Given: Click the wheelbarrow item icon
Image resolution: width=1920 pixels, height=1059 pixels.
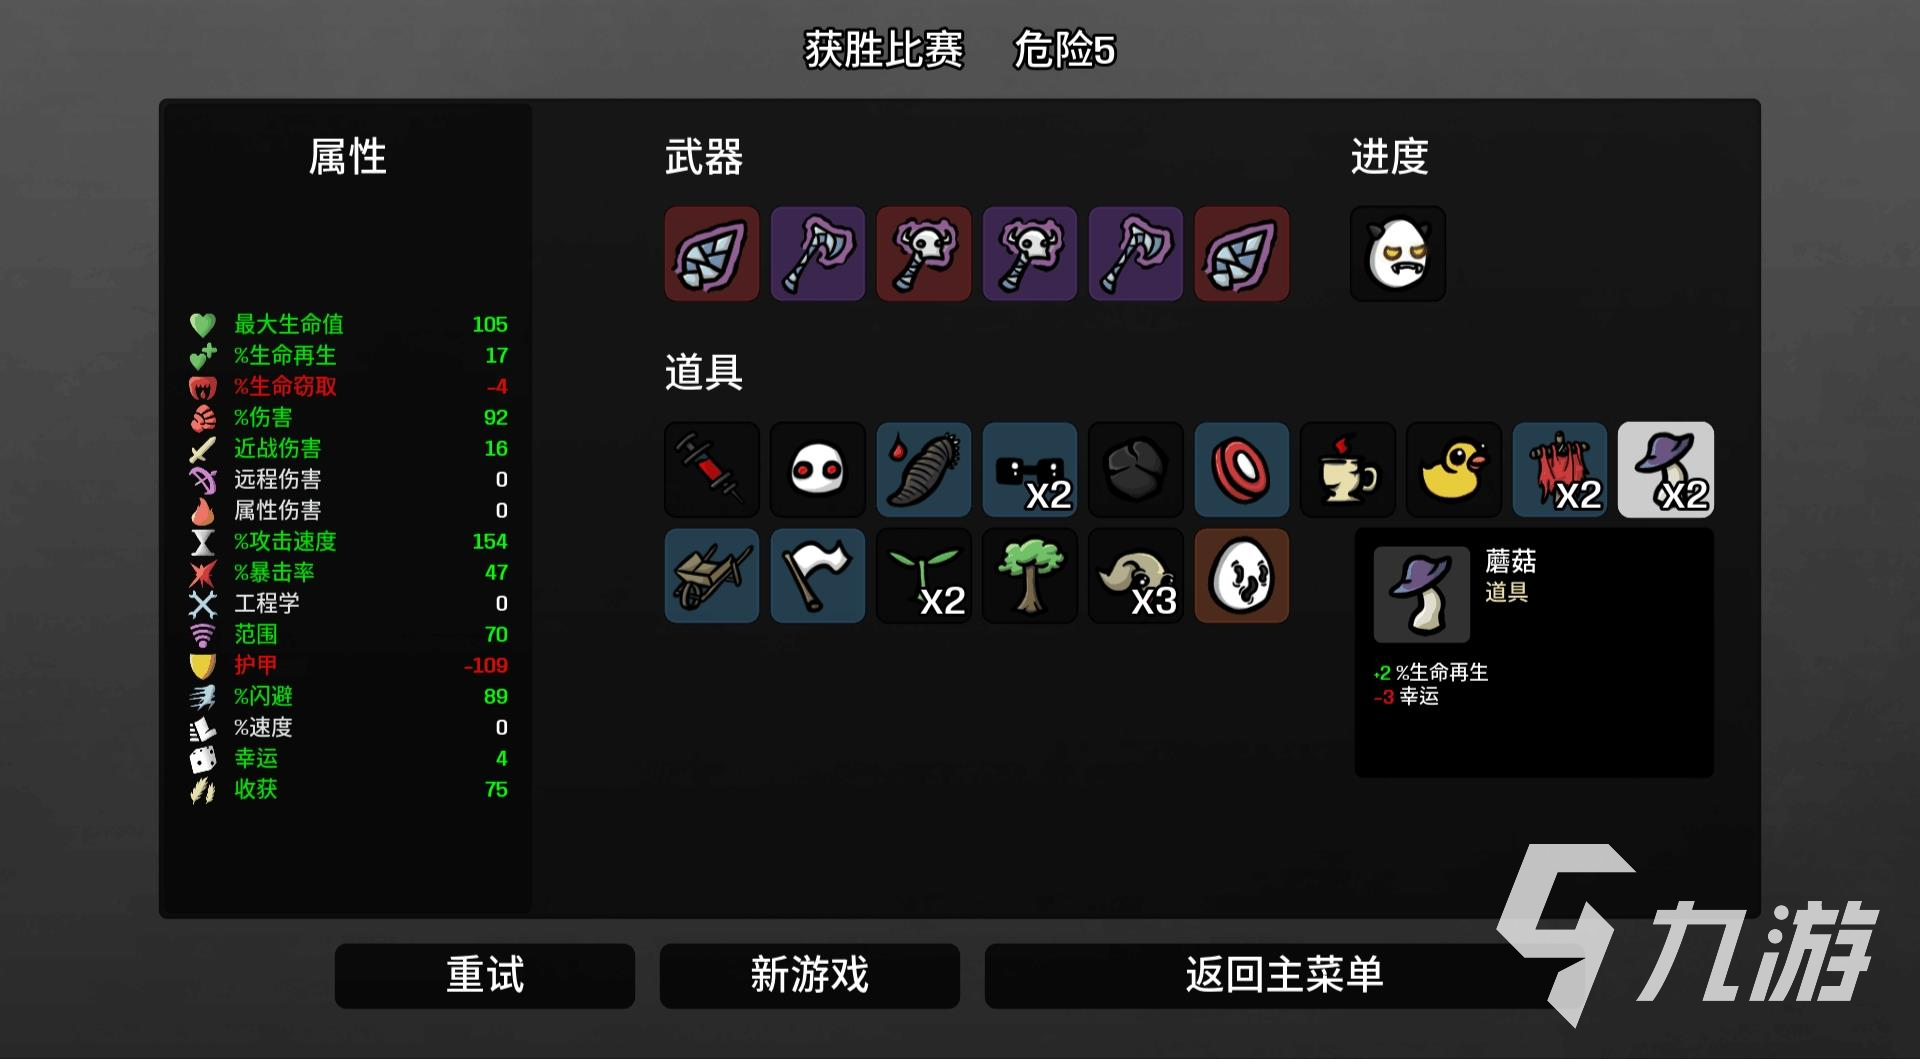Looking at the screenshot, I should (712, 576).
